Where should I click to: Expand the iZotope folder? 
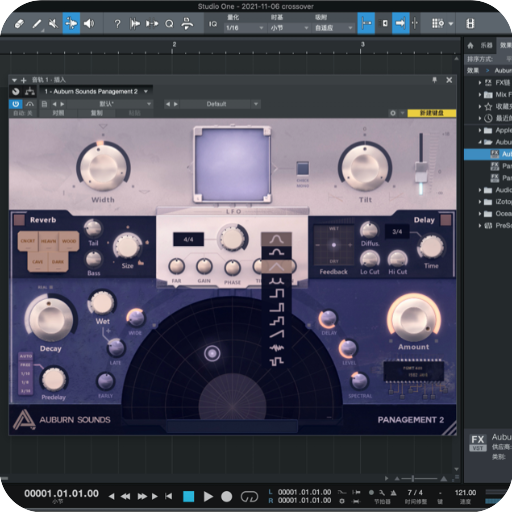pos(480,202)
